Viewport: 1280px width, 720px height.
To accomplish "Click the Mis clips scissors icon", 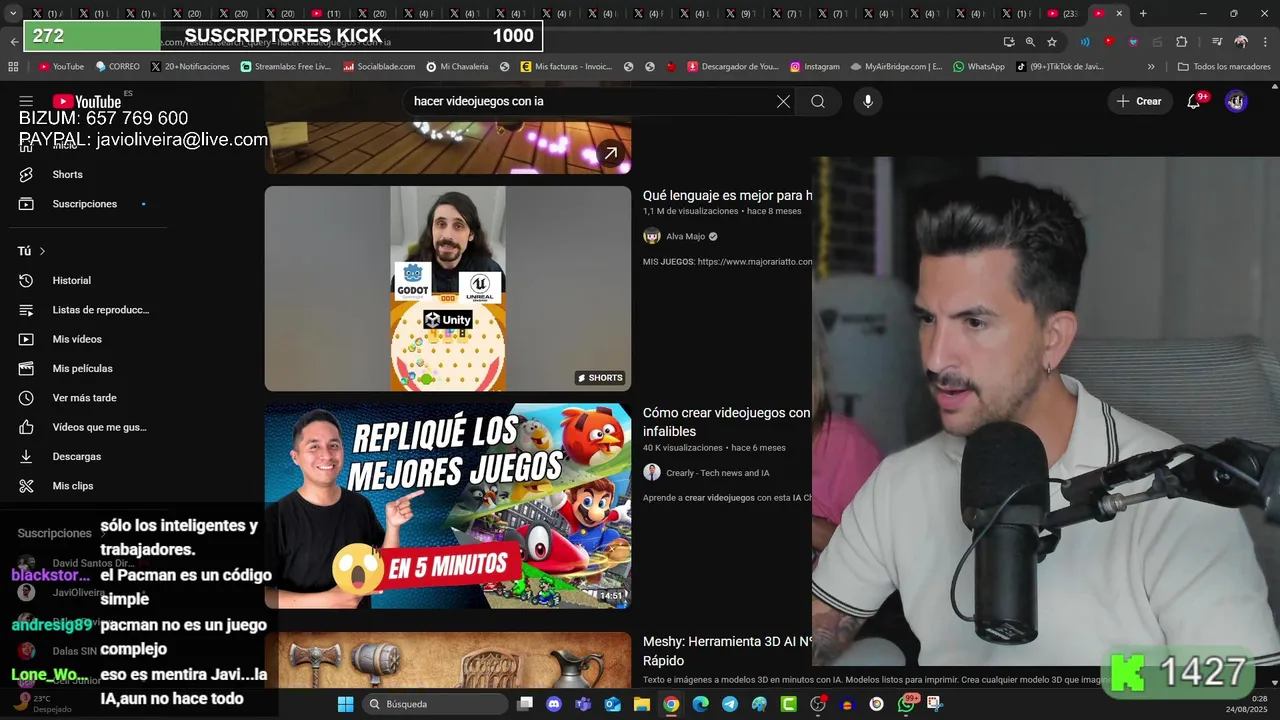I will tap(26, 486).
